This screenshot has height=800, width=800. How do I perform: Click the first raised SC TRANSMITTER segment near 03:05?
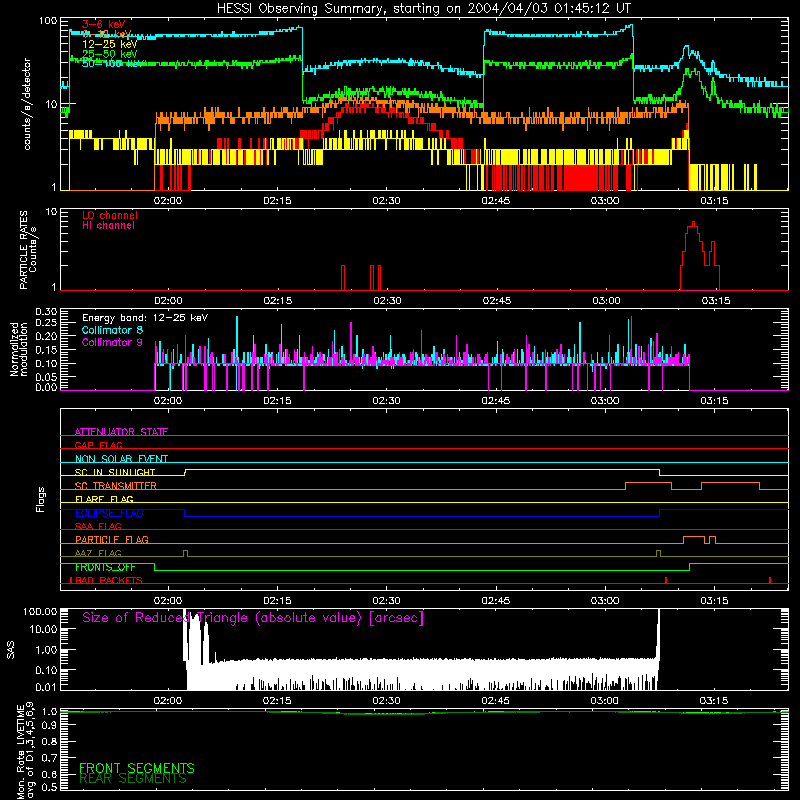[648, 483]
